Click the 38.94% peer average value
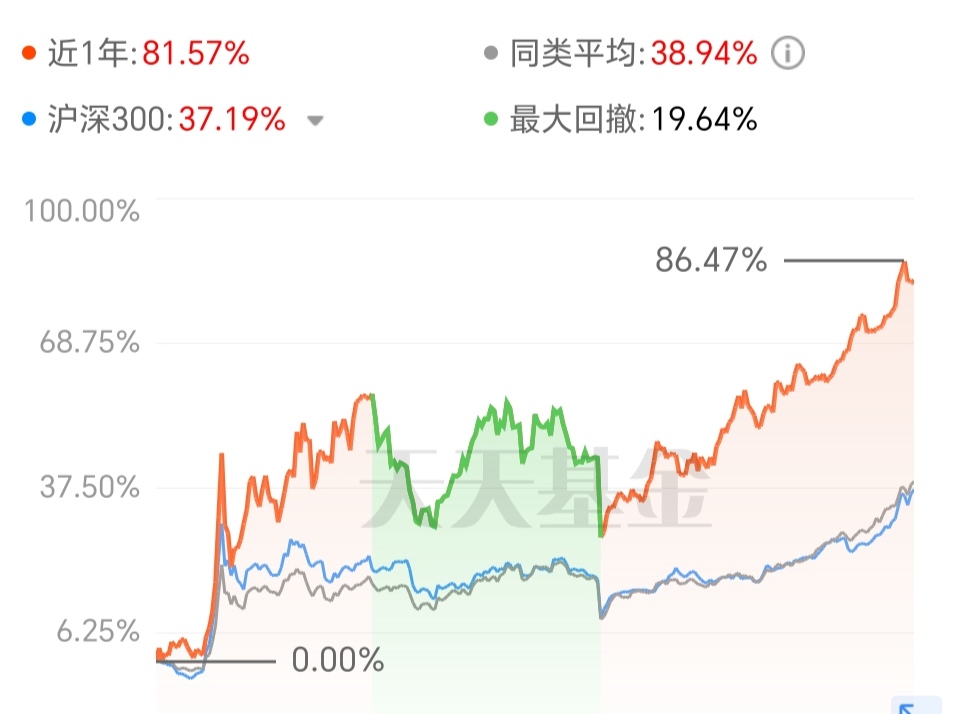This screenshot has height=714, width=970. point(704,53)
